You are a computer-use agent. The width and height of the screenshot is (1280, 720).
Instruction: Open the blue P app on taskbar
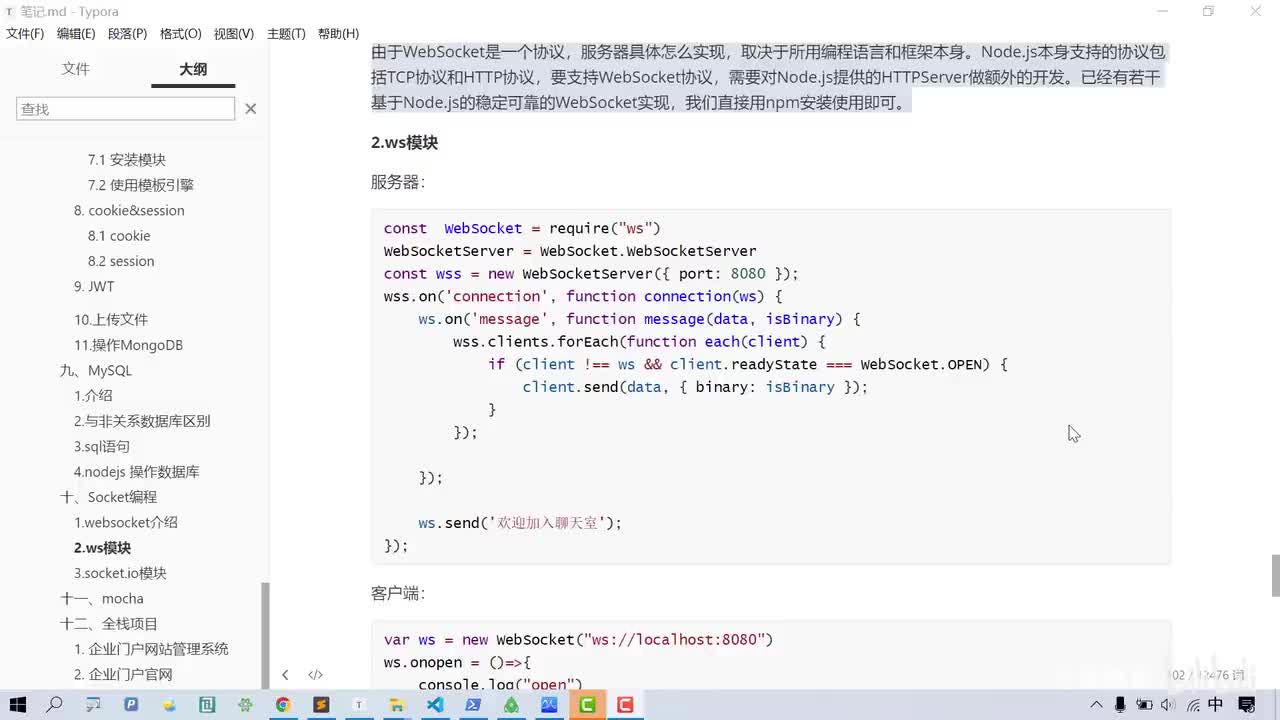click(131, 705)
